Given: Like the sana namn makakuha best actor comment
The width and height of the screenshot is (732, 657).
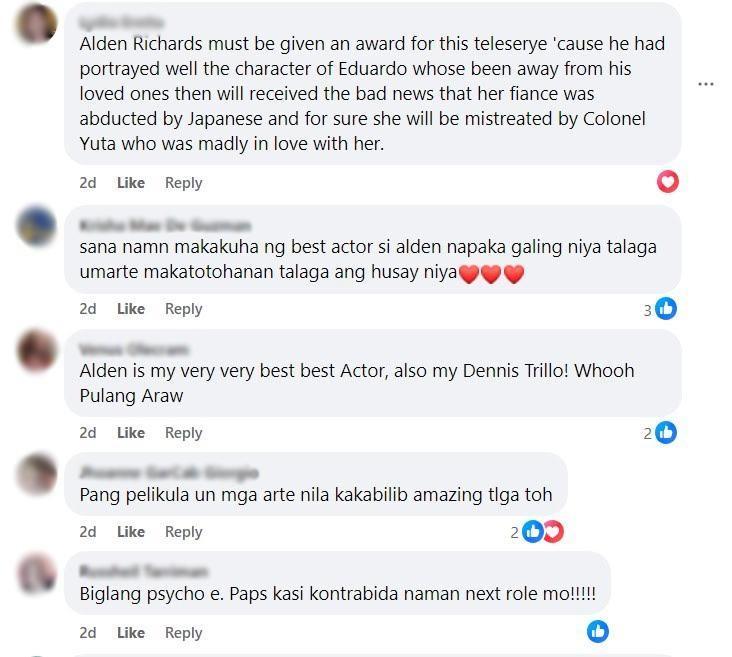Looking at the screenshot, I should coord(131,309).
